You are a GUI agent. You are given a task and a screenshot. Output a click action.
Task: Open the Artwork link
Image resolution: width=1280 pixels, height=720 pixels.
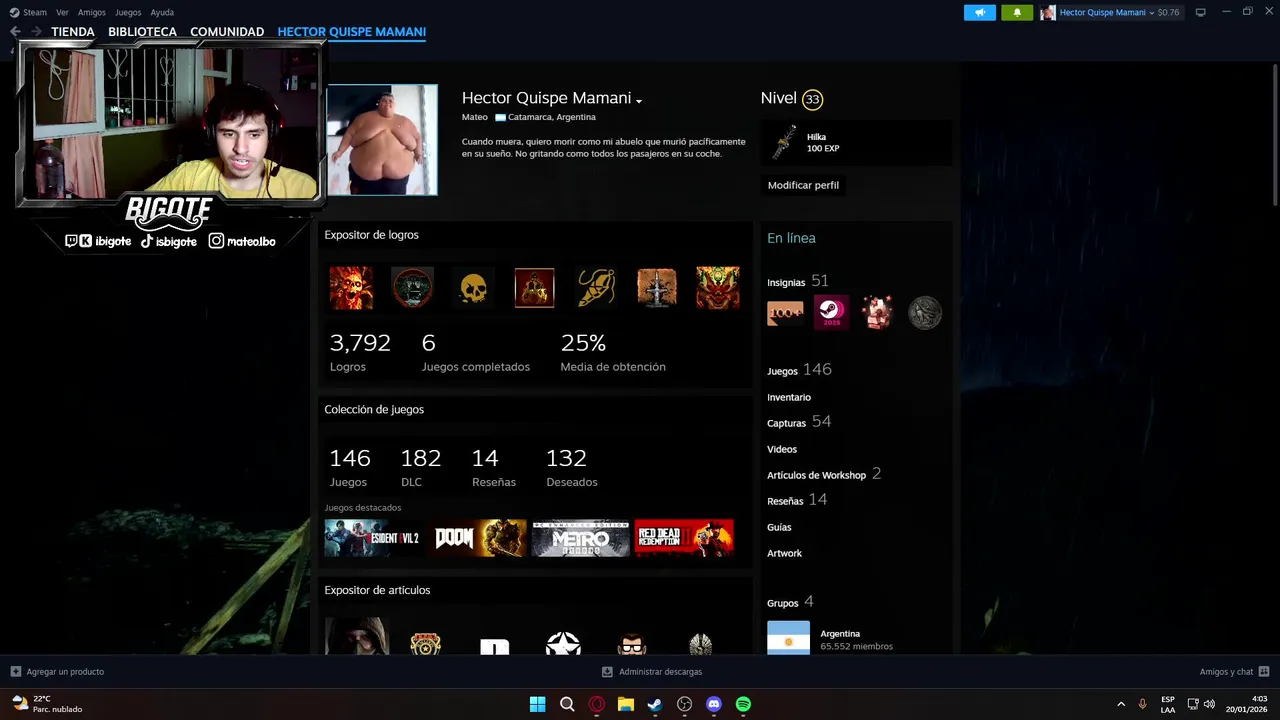pos(784,553)
